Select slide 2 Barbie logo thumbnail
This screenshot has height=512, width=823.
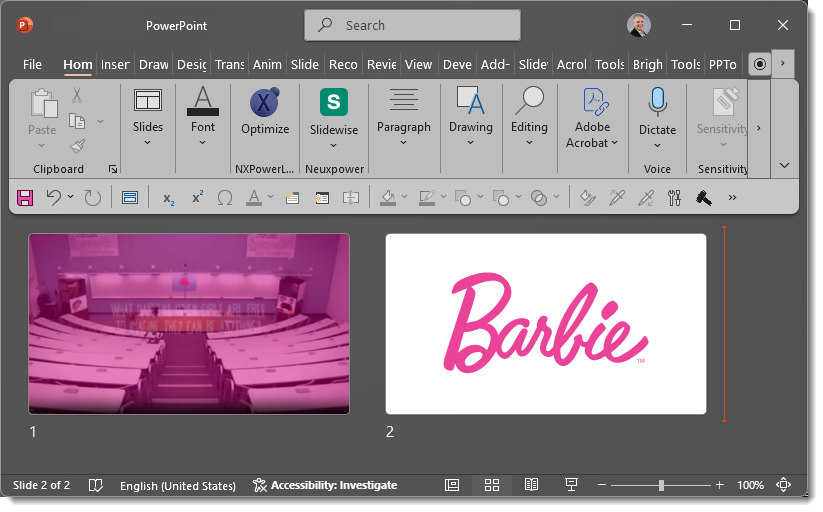(x=546, y=324)
